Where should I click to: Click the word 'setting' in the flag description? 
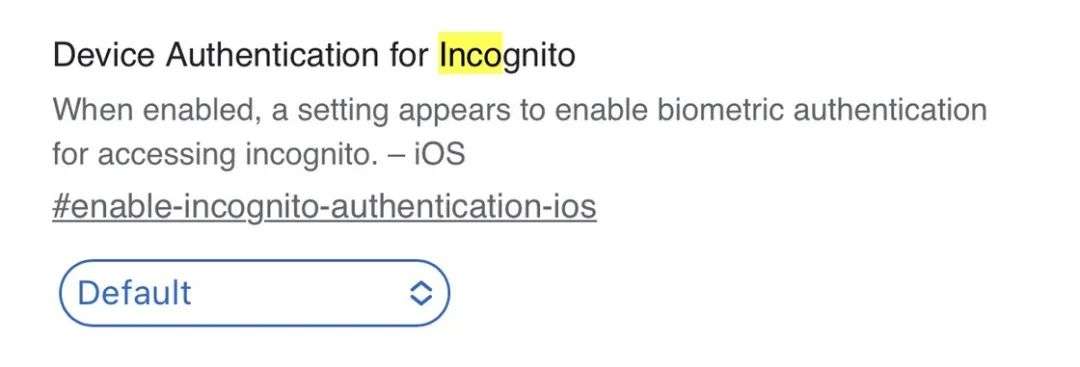point(343,111)
